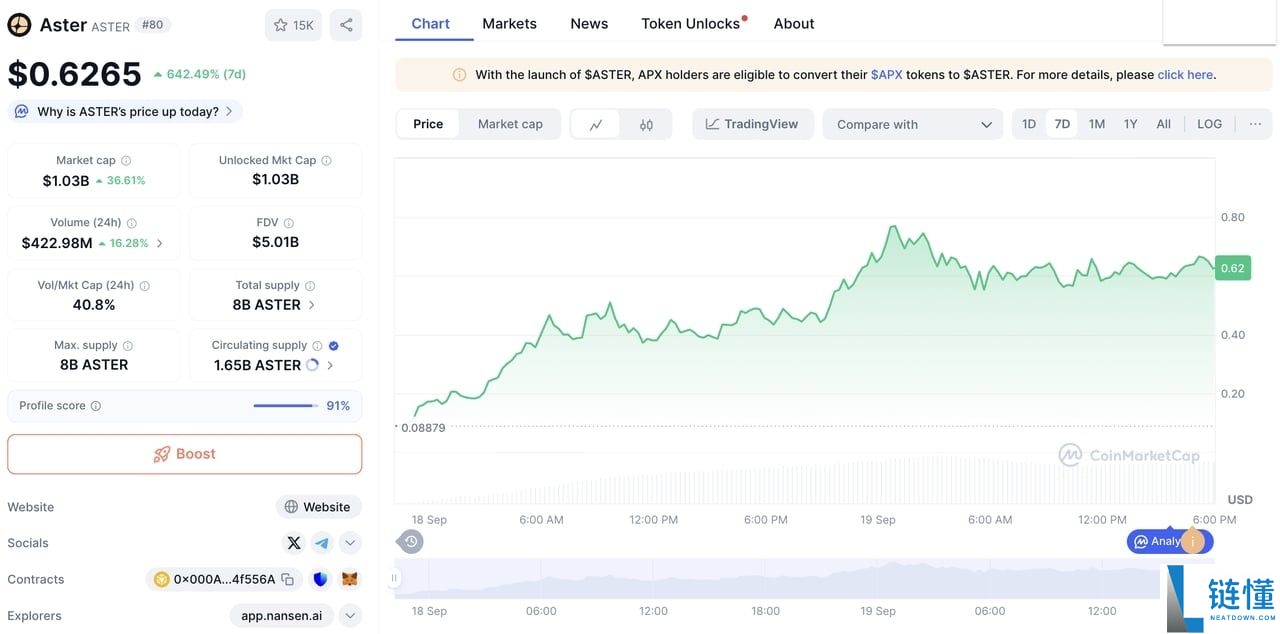
Task: Click the history clock icon under chart
Action: tap(412, 541)
